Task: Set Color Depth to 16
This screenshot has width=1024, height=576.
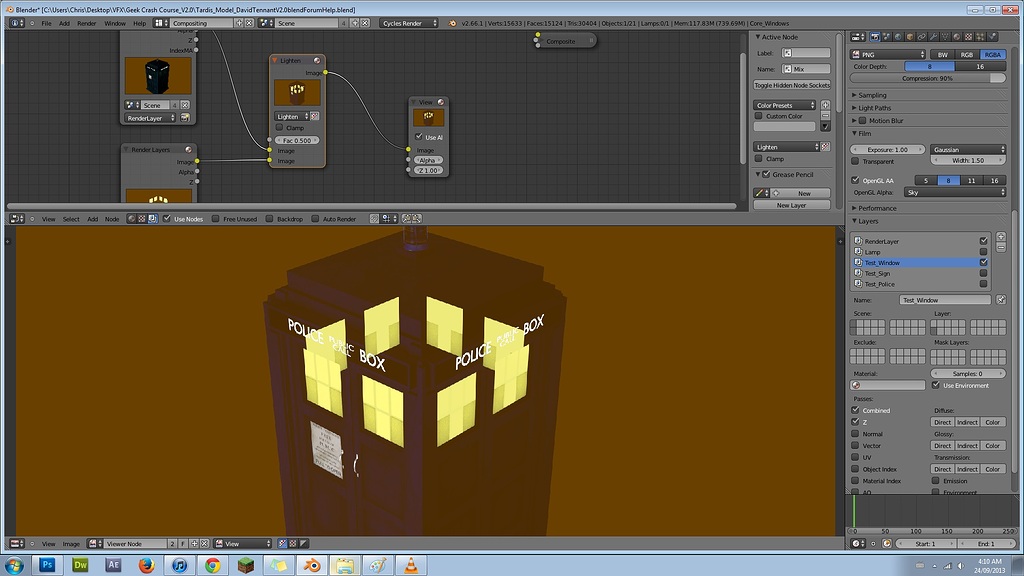Action: (x=980, y=66)
